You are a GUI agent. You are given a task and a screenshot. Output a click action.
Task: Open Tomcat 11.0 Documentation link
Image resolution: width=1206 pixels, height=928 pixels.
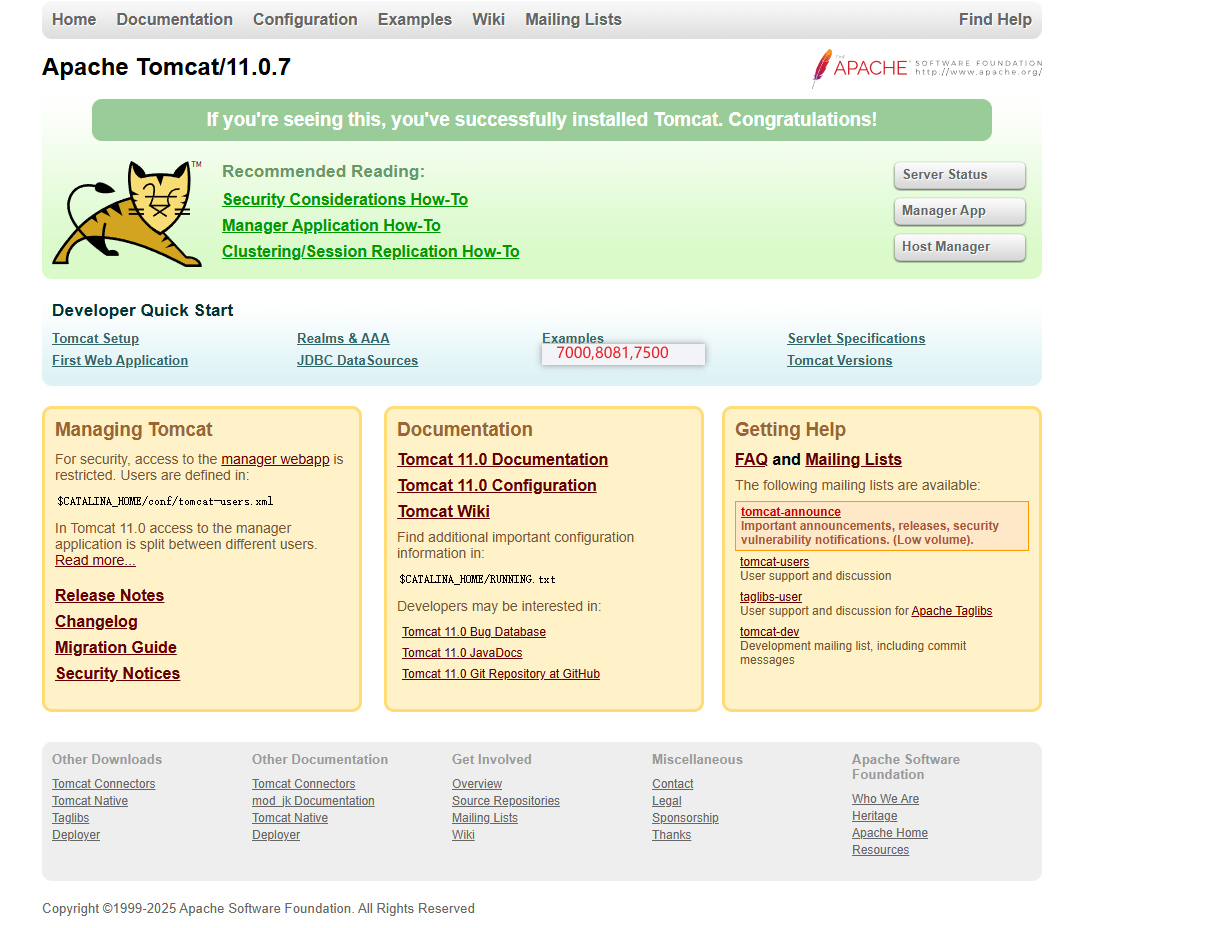(503, 459)
